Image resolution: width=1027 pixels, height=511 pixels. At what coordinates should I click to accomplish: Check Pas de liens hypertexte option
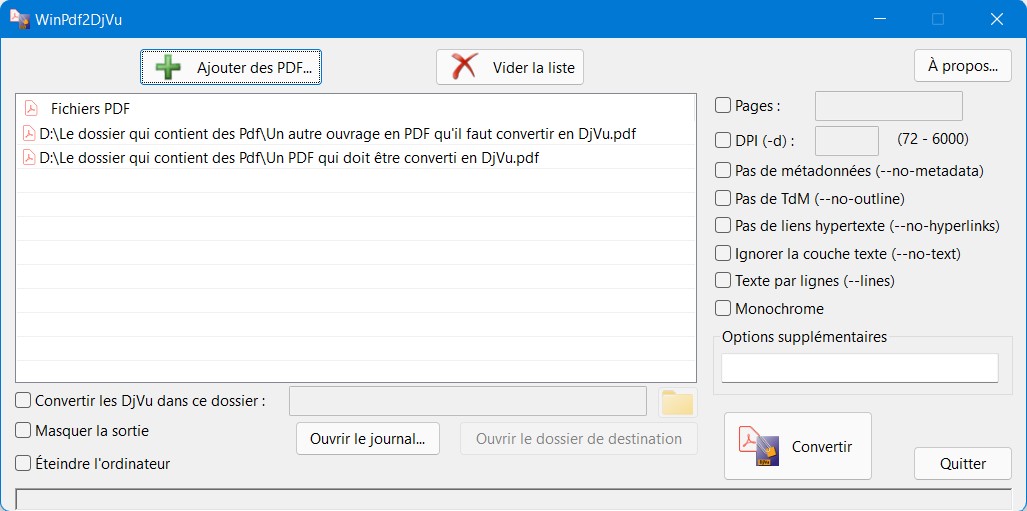722,225
